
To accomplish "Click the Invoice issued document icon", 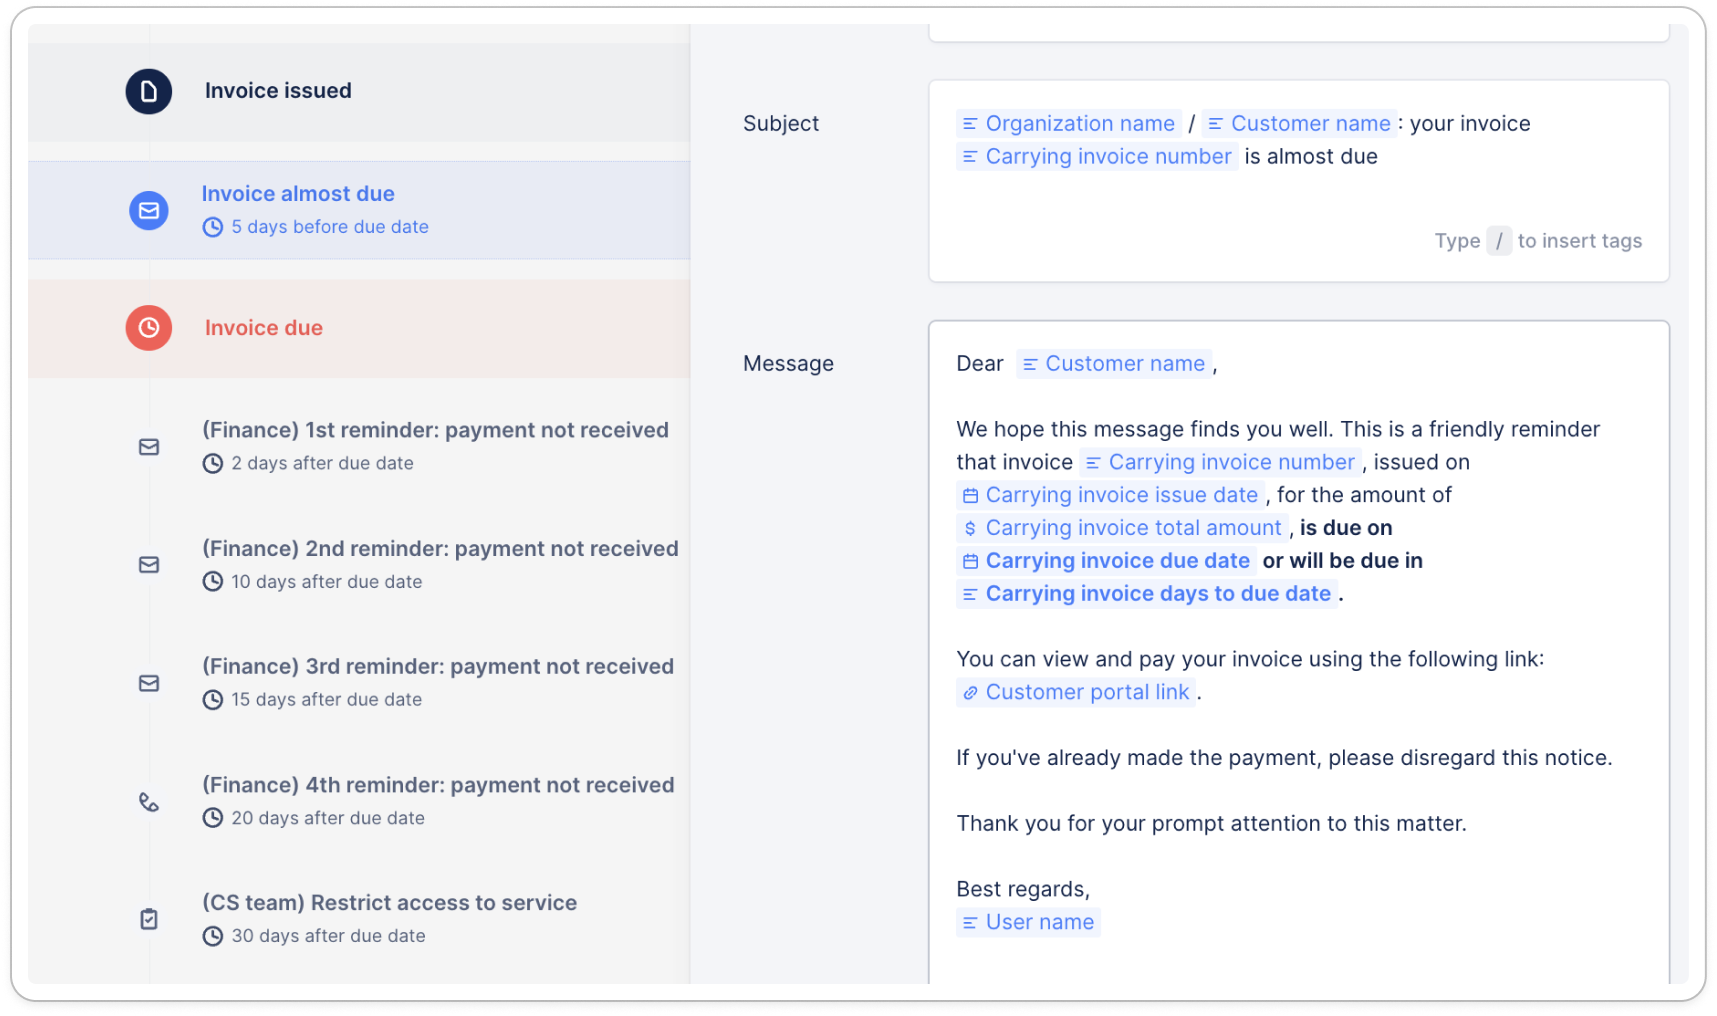I will coord(148,91).
